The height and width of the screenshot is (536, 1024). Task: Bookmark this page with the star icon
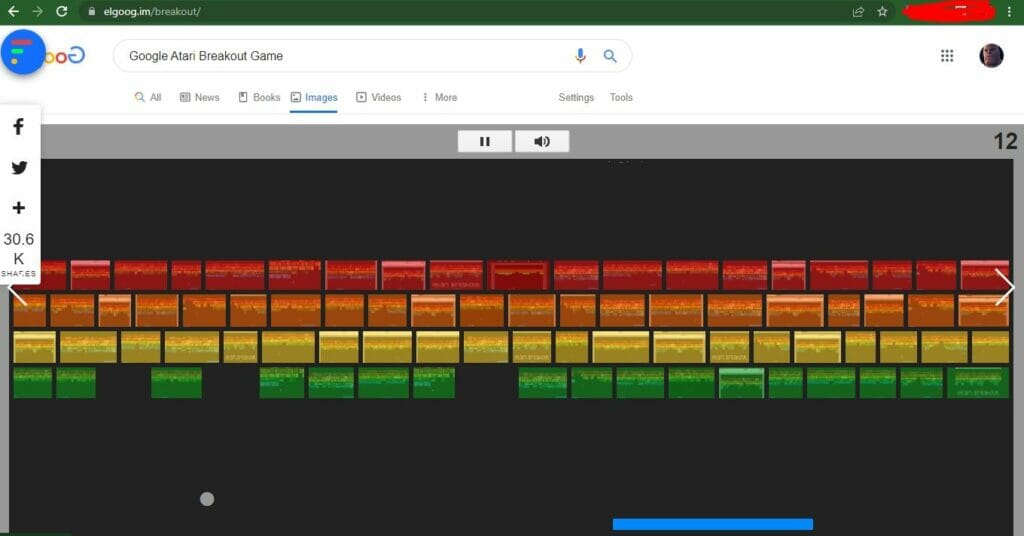pos(882,12)
